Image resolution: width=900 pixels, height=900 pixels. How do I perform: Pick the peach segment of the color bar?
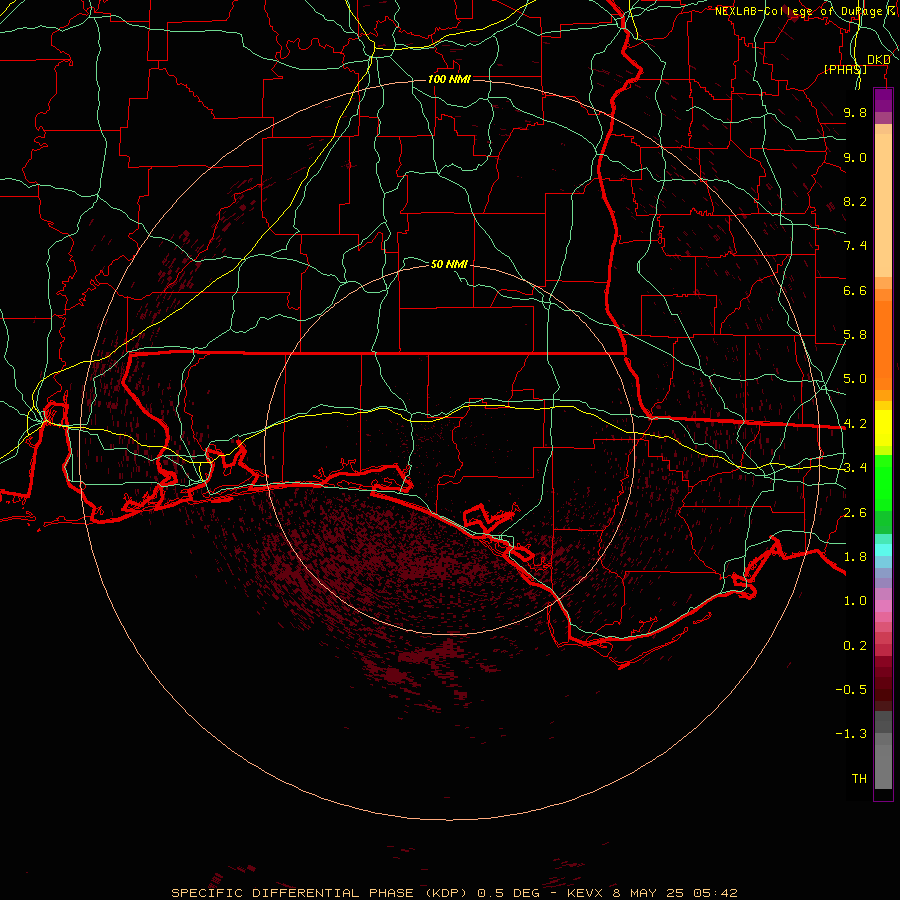(x=883, y=205)
